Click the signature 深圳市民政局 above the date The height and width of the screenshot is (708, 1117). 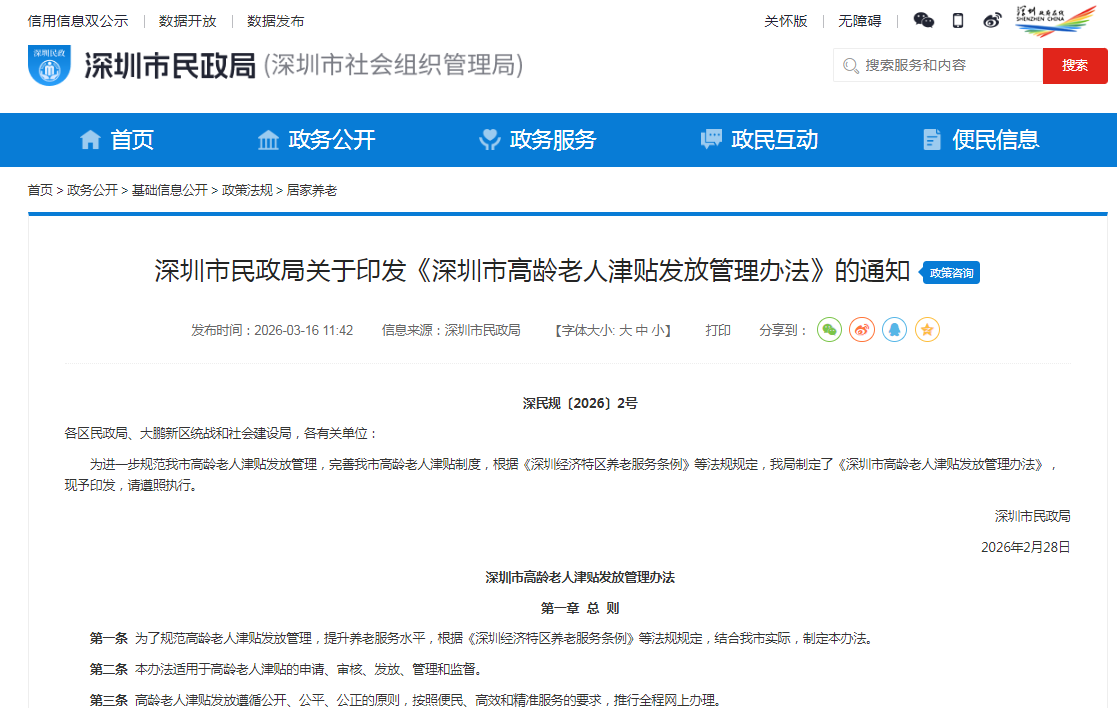point(1033,516)
